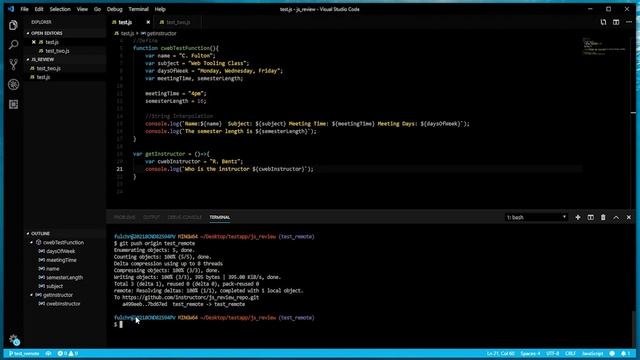Split the terminal panel

coord(590,218)
